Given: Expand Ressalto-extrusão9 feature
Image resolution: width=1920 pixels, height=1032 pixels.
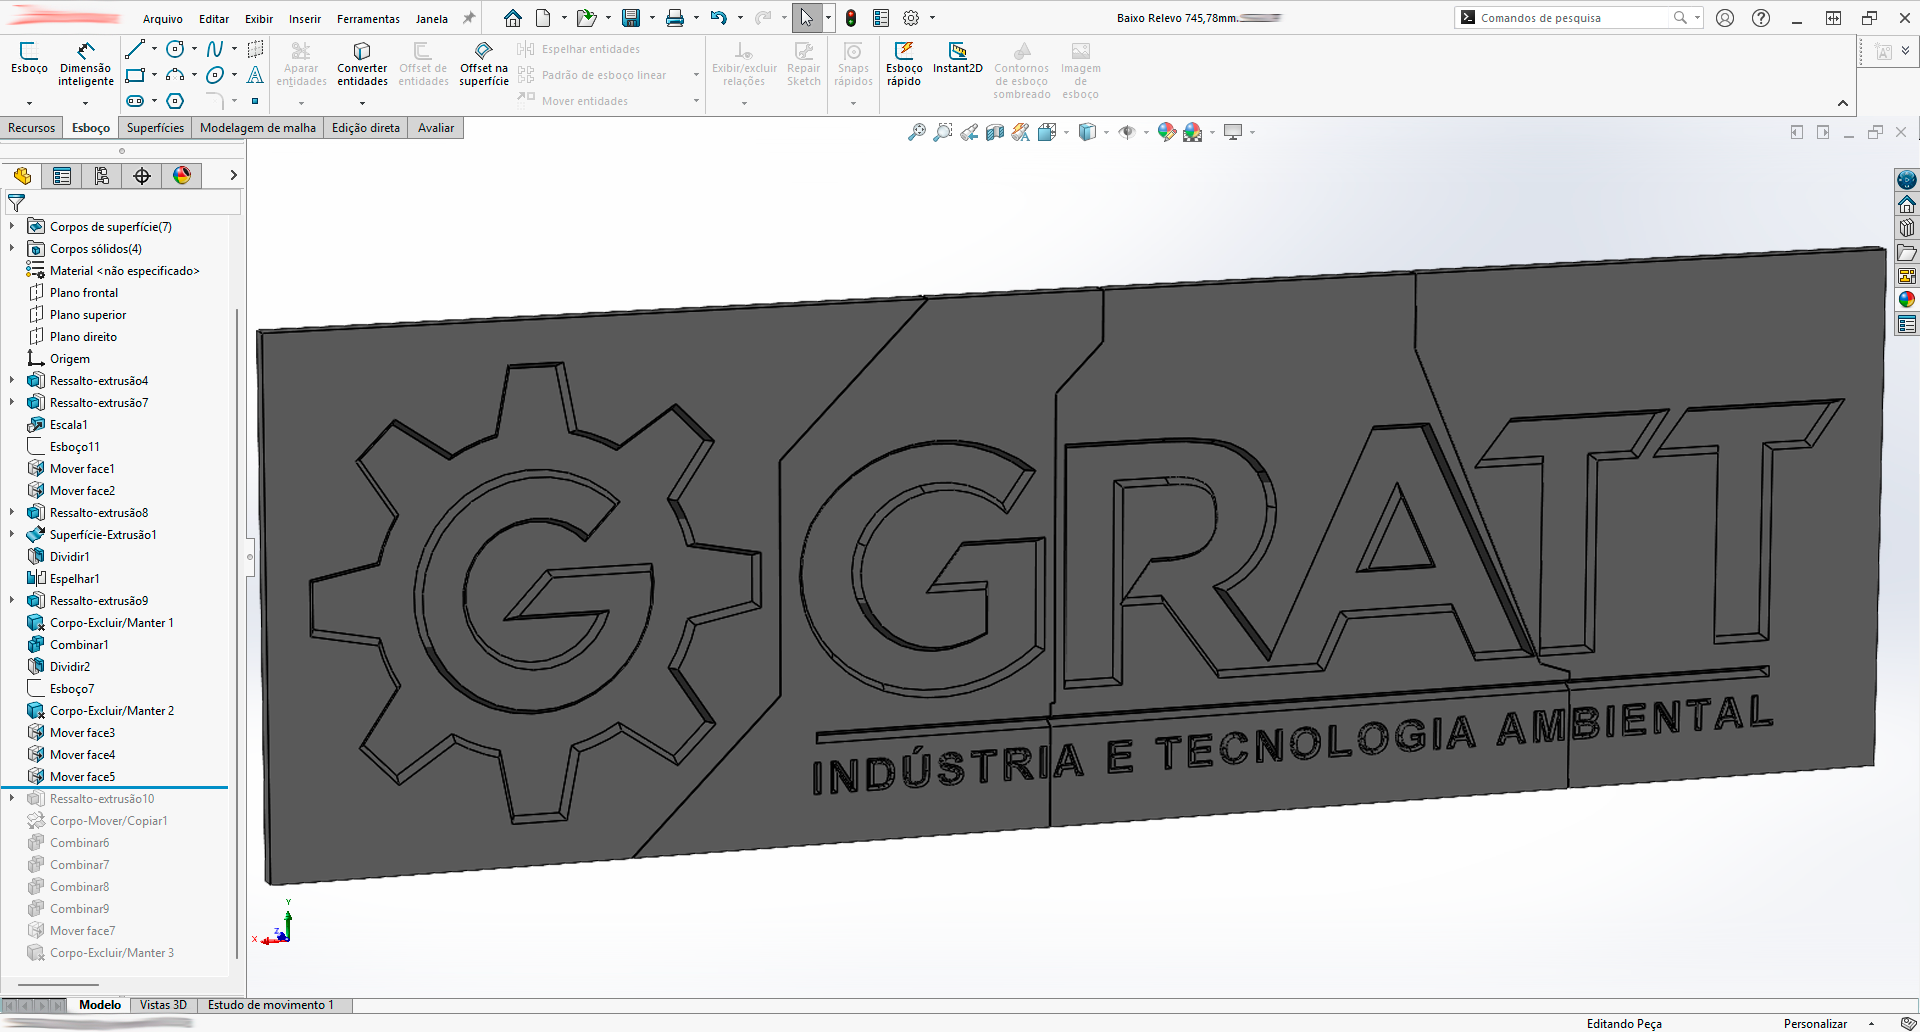Looking at the screenshot, I should click(x=12, y=601).
